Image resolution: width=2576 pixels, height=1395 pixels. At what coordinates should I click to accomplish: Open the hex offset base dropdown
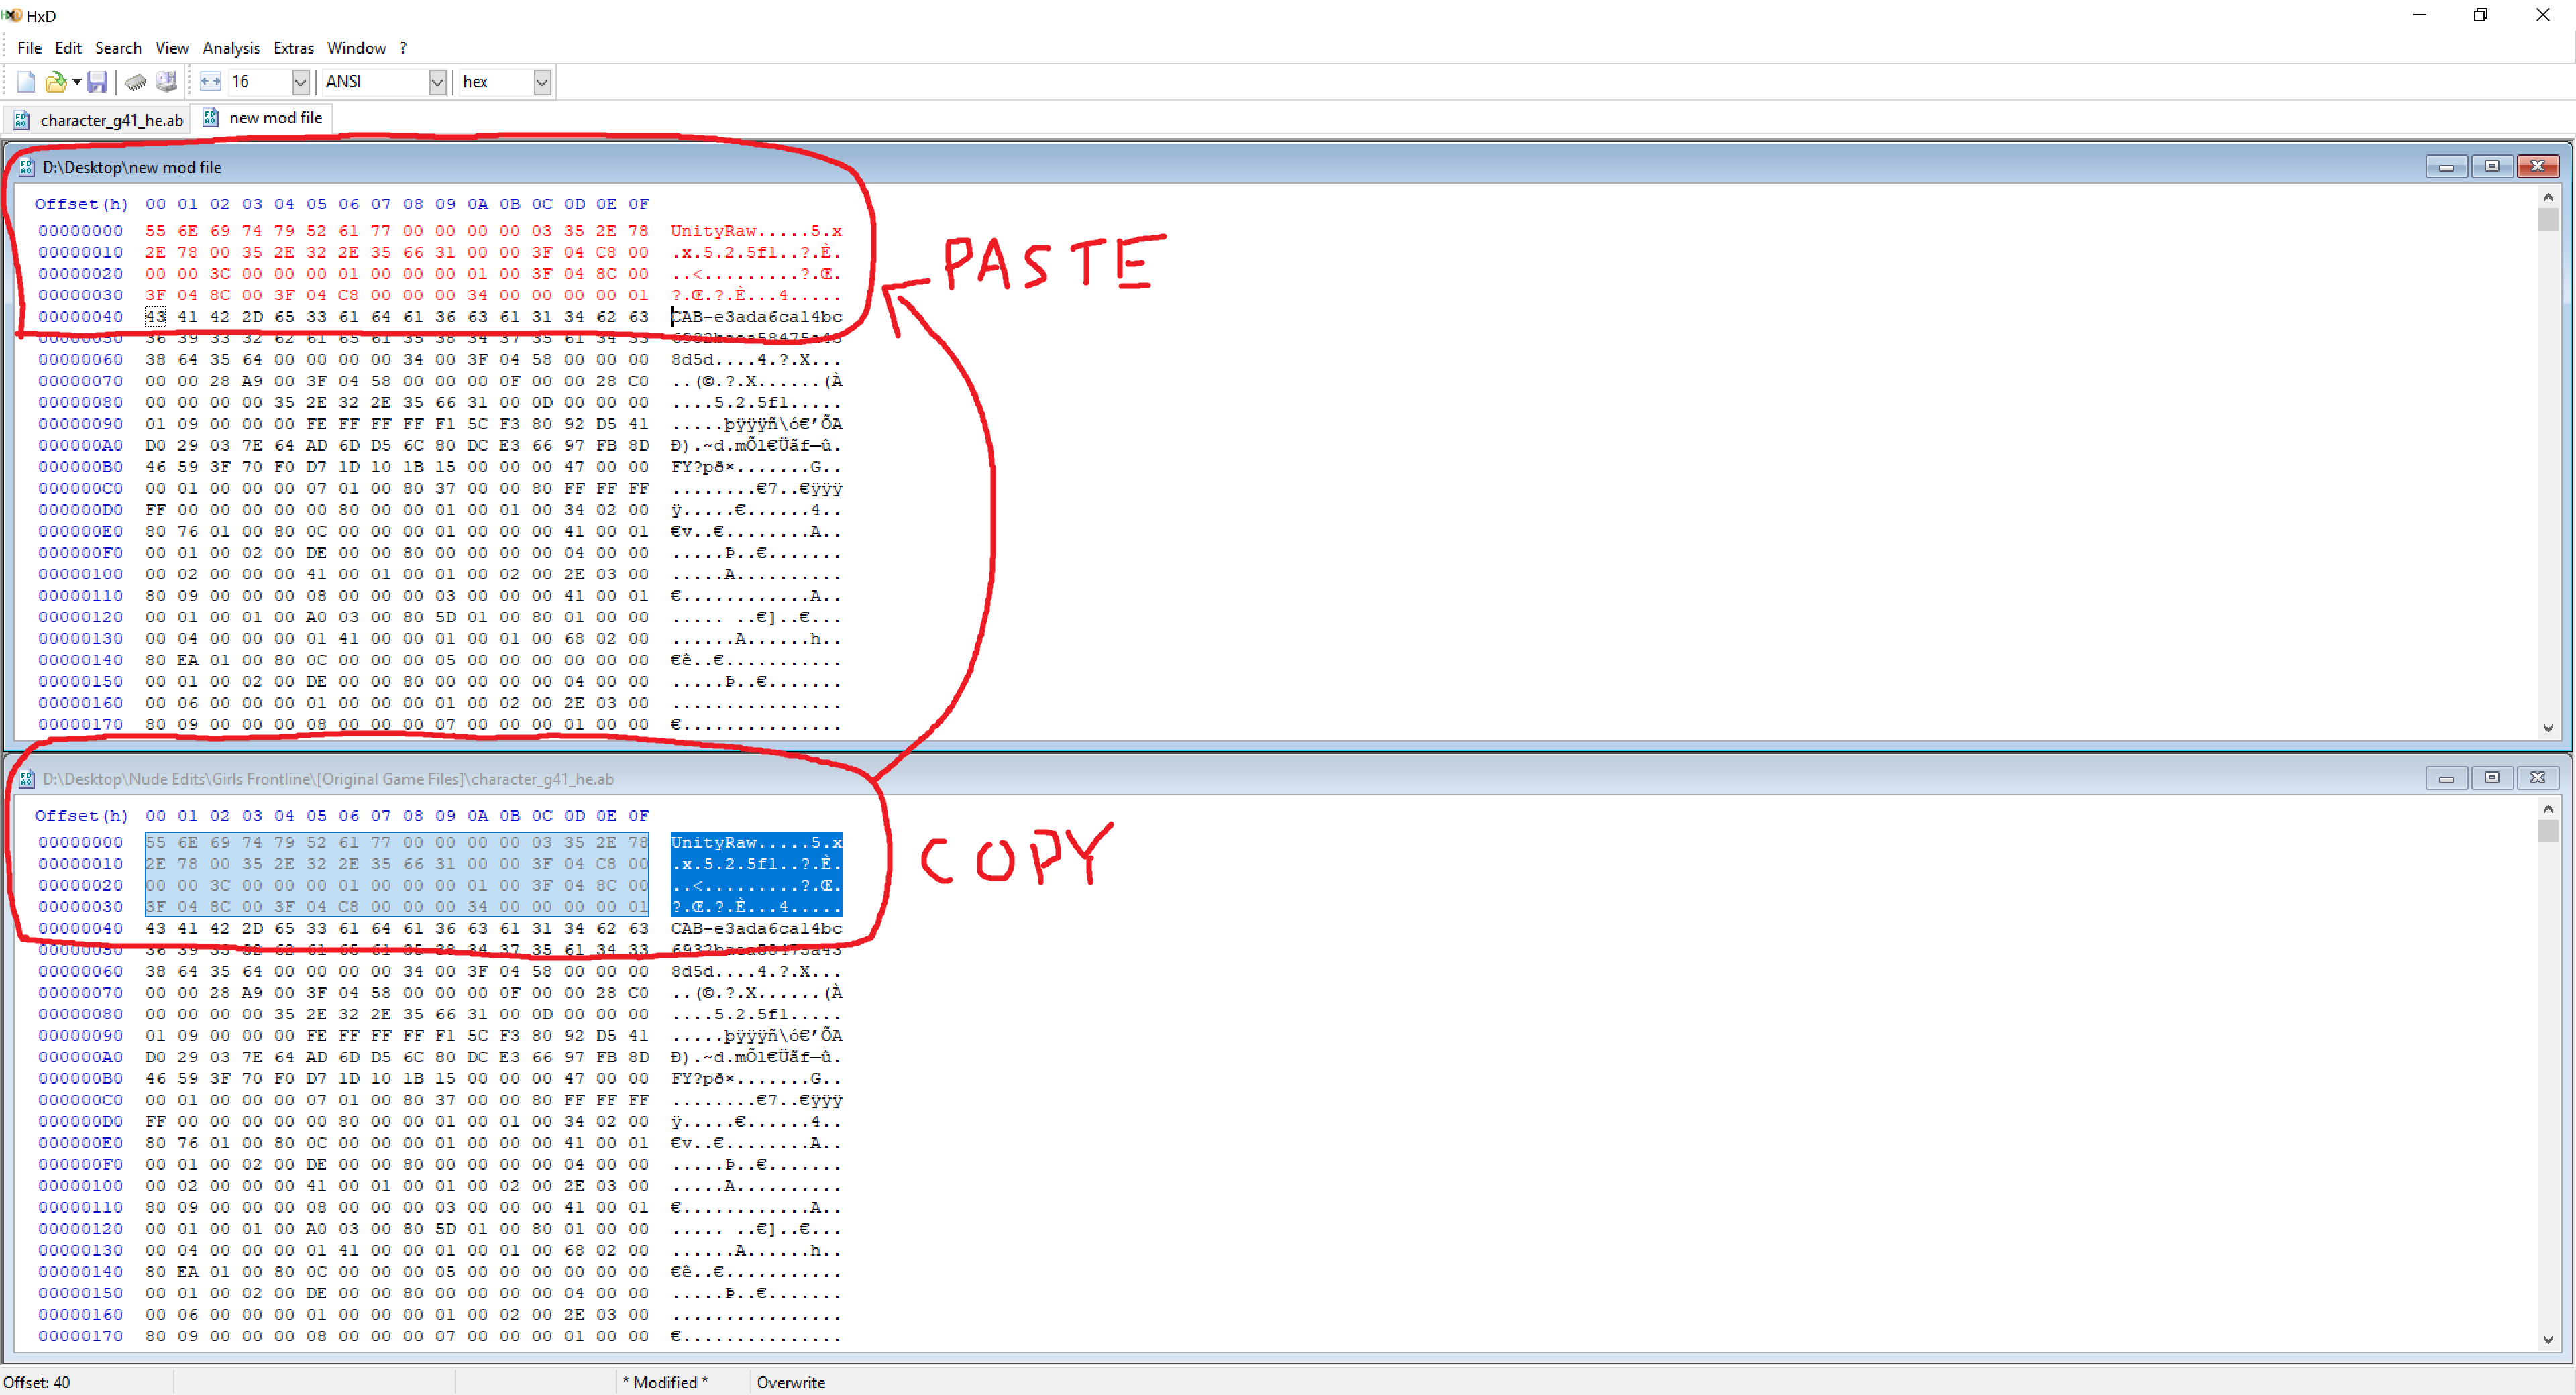[x=542, y=82]
